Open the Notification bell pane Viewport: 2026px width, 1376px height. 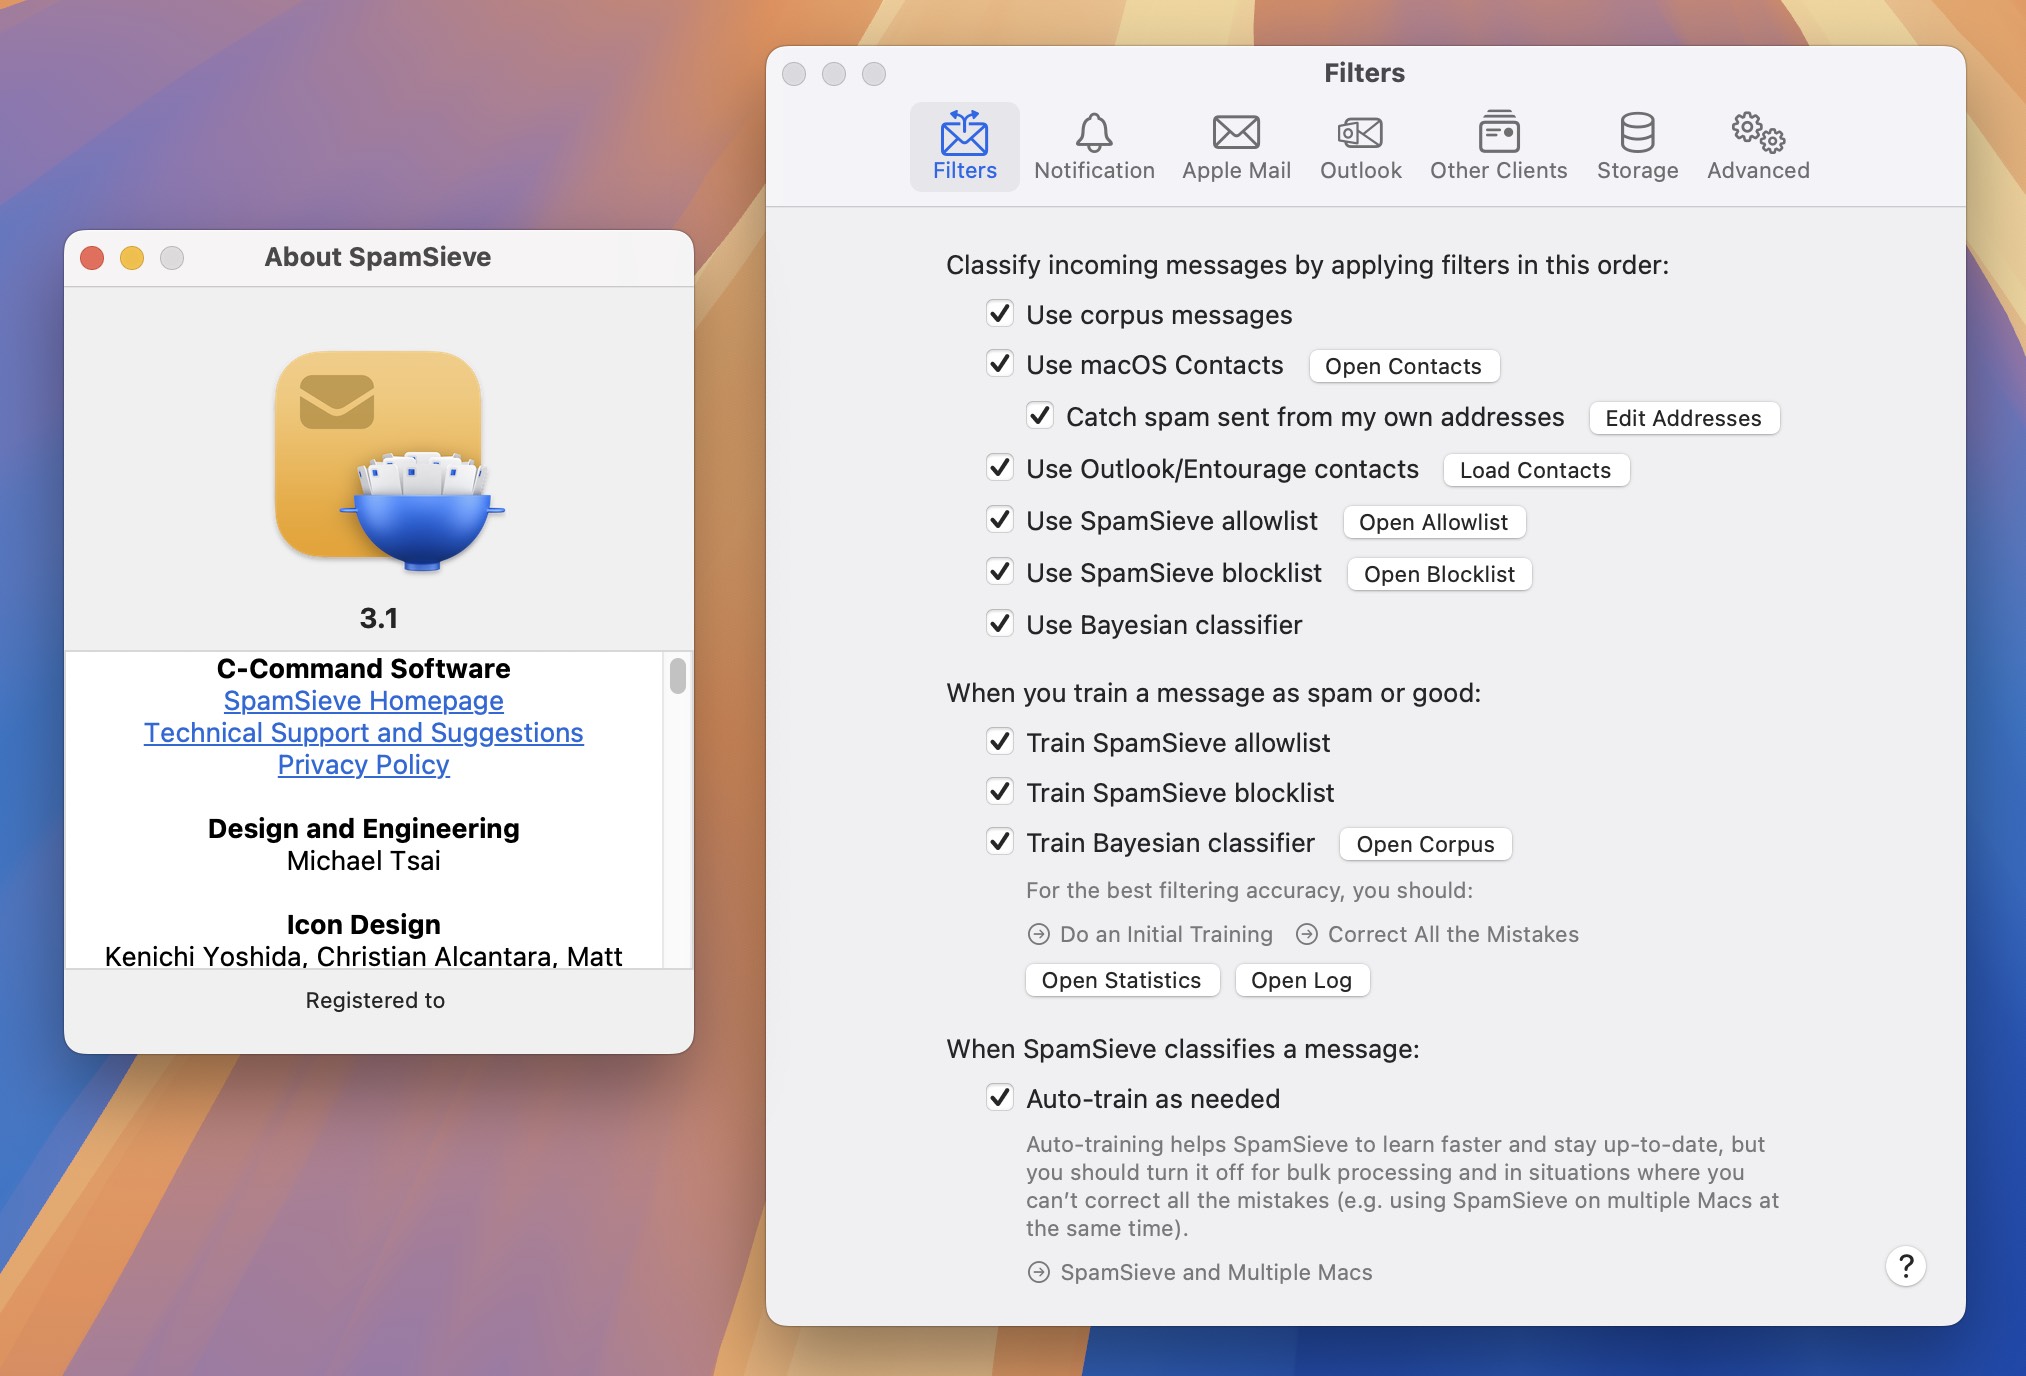click(x=1094, y=146)
